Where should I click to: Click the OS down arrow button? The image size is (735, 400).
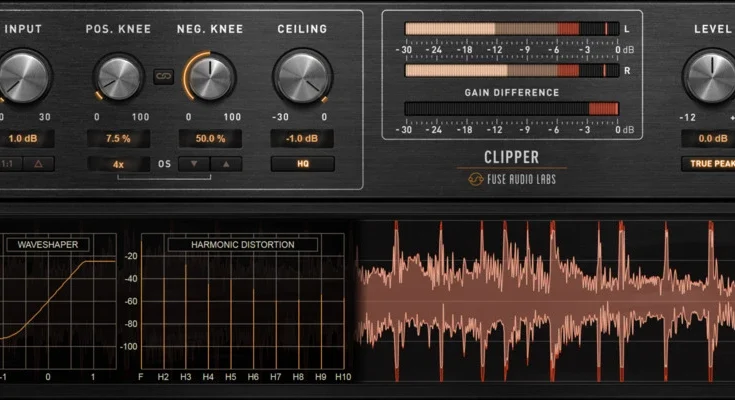(194, 163)
